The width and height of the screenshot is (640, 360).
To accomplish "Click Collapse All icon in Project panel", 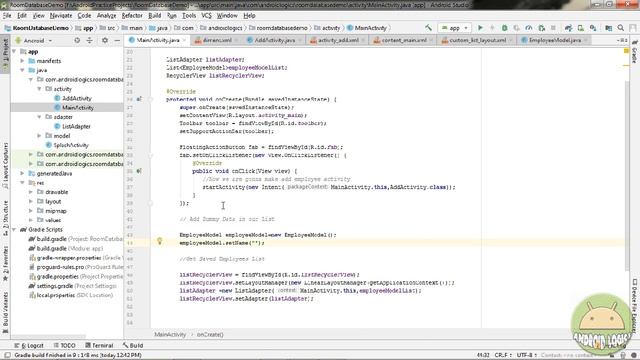I will (89, 40).
